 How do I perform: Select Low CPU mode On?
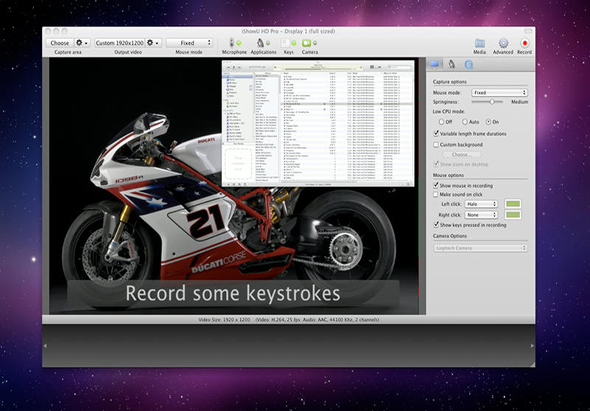tap(488, 122)
